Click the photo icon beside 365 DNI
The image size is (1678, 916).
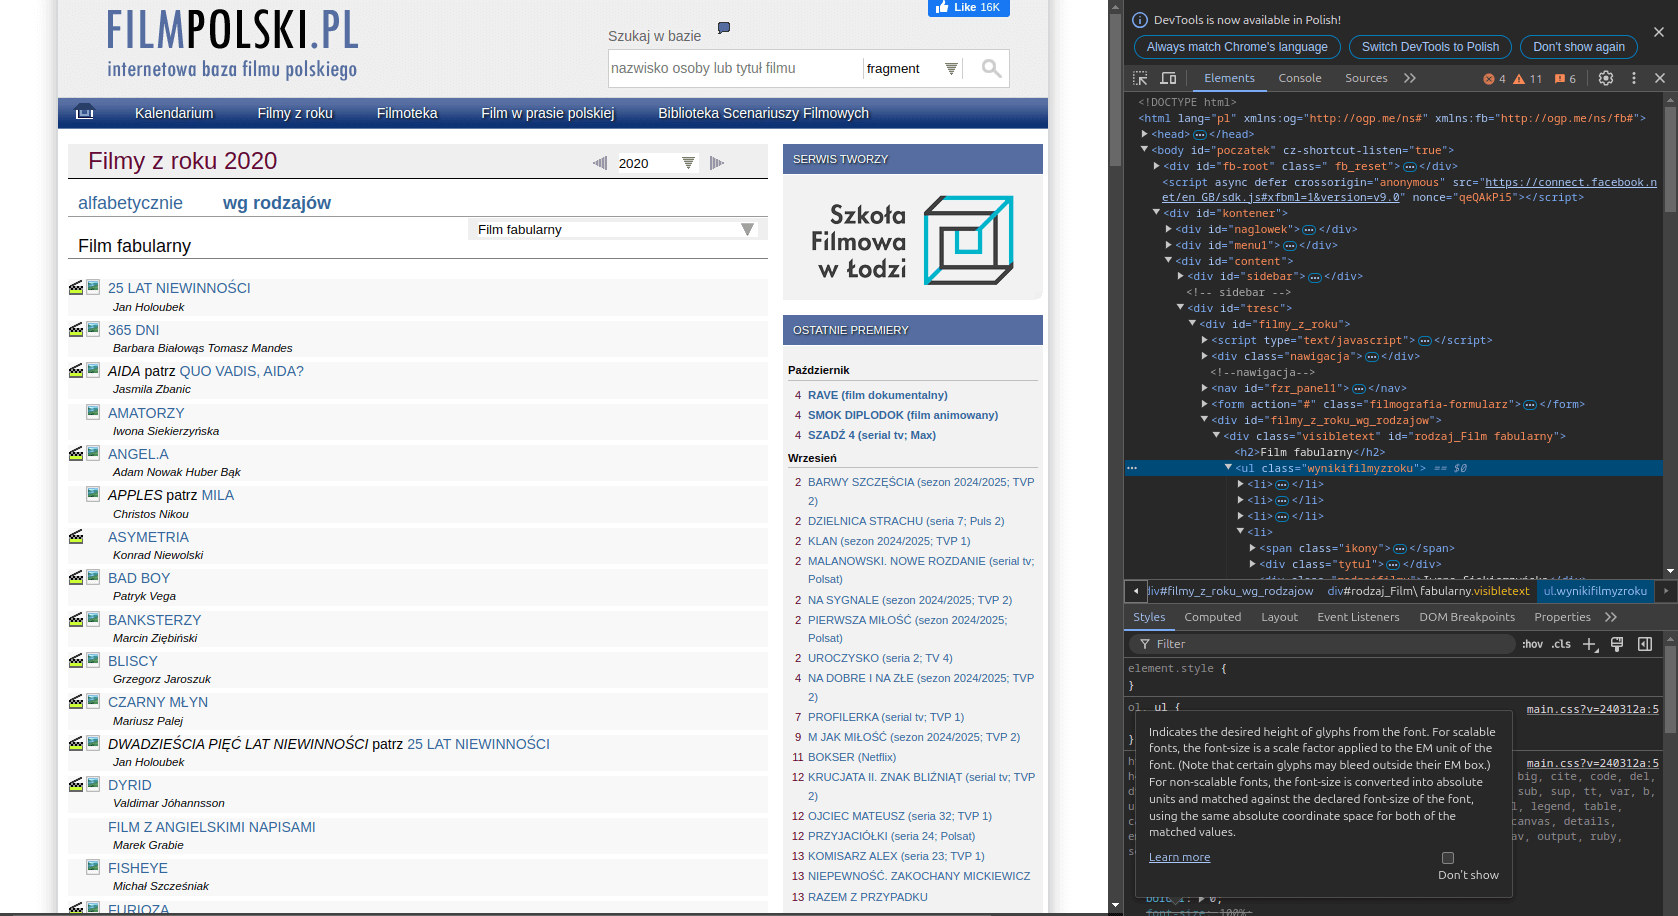click(x=93, y=328)
